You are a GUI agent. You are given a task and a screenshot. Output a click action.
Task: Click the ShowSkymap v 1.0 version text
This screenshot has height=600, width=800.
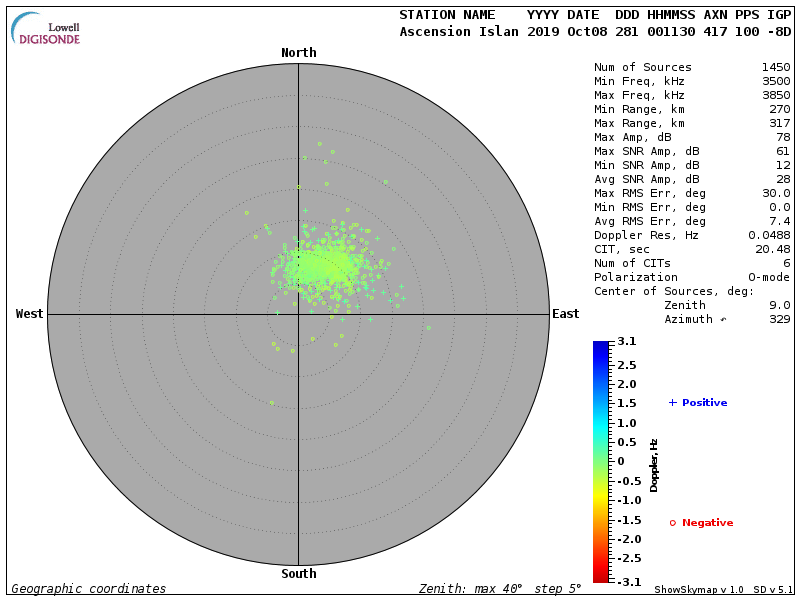pyautogui.click(x=699, y=590)
